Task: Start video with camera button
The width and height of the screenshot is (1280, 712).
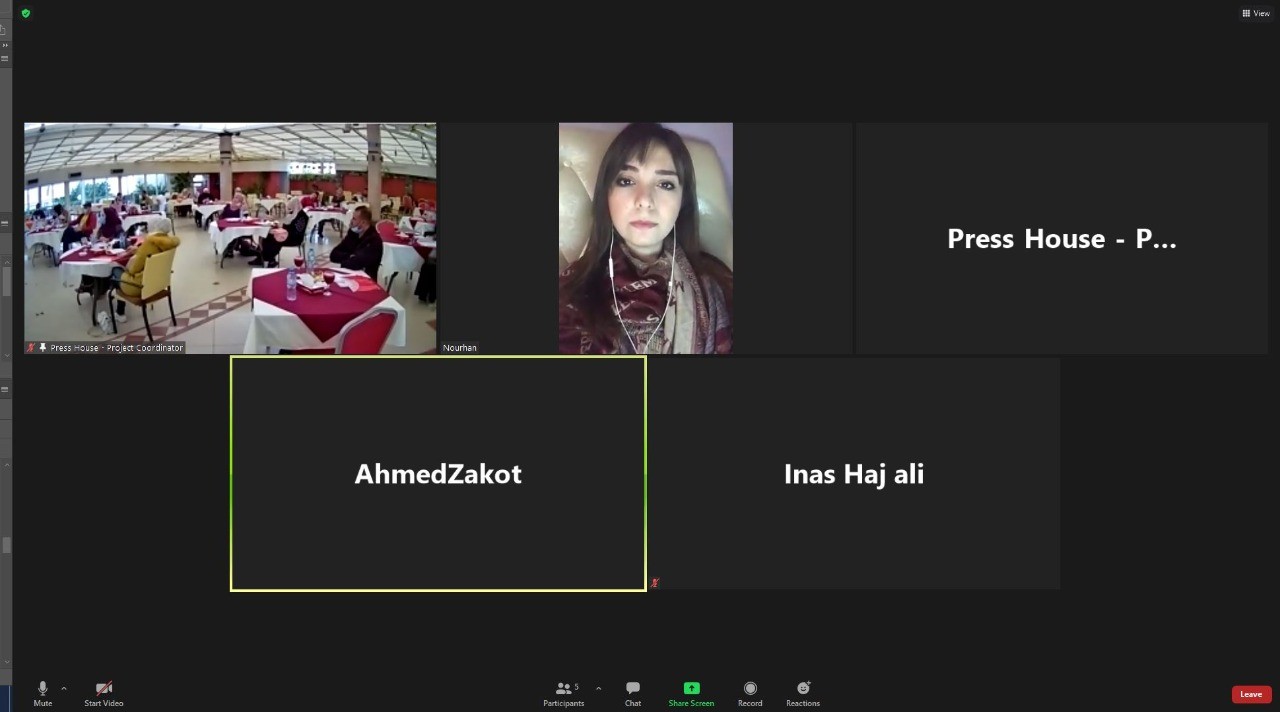Action: [x=103, y=694]
